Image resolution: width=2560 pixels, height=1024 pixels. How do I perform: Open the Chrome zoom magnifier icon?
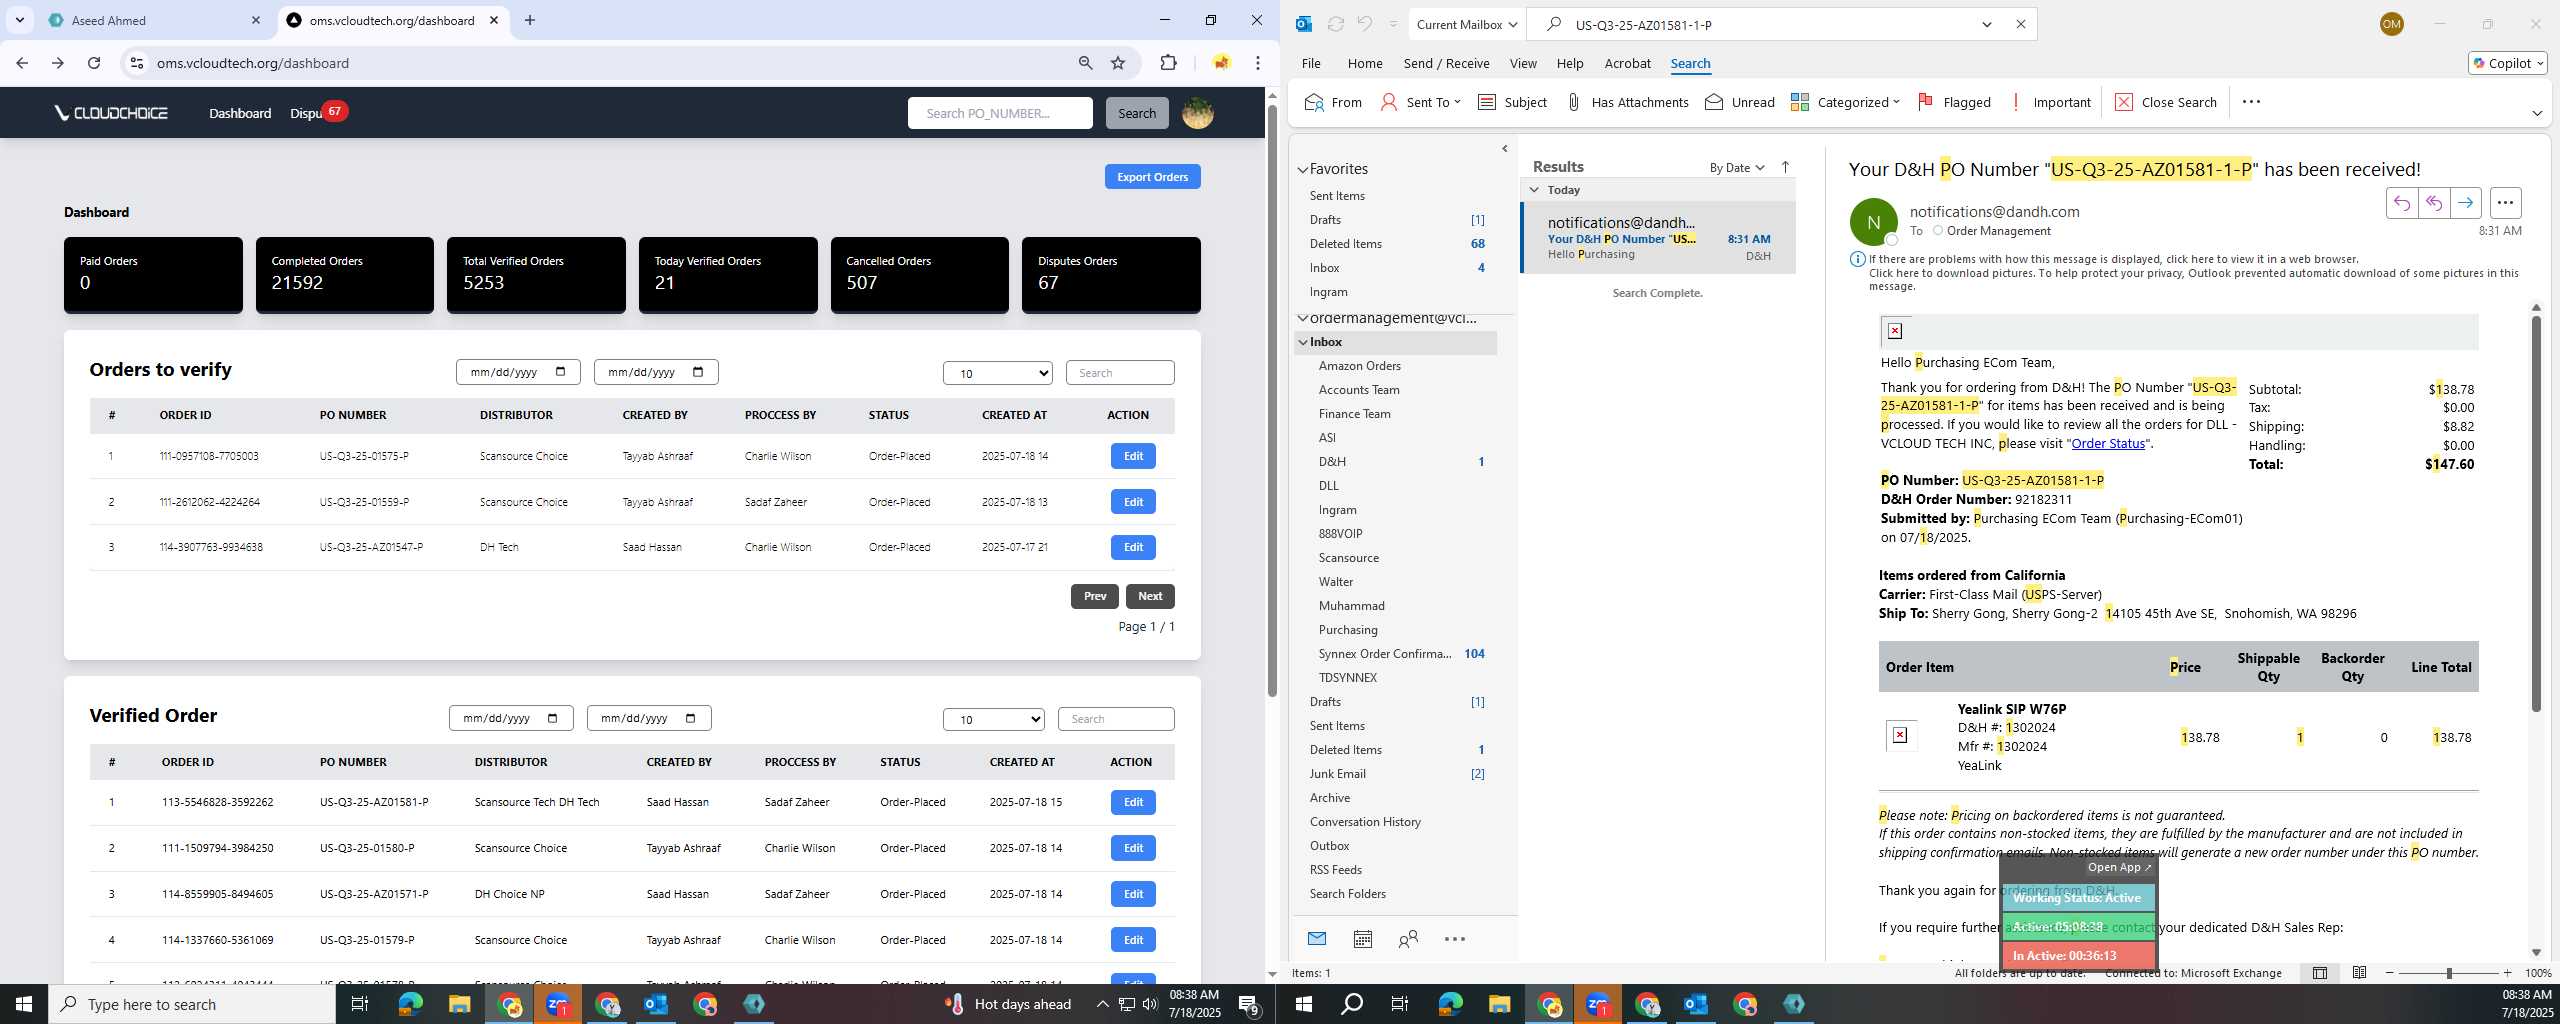(x=1085, y=63)
